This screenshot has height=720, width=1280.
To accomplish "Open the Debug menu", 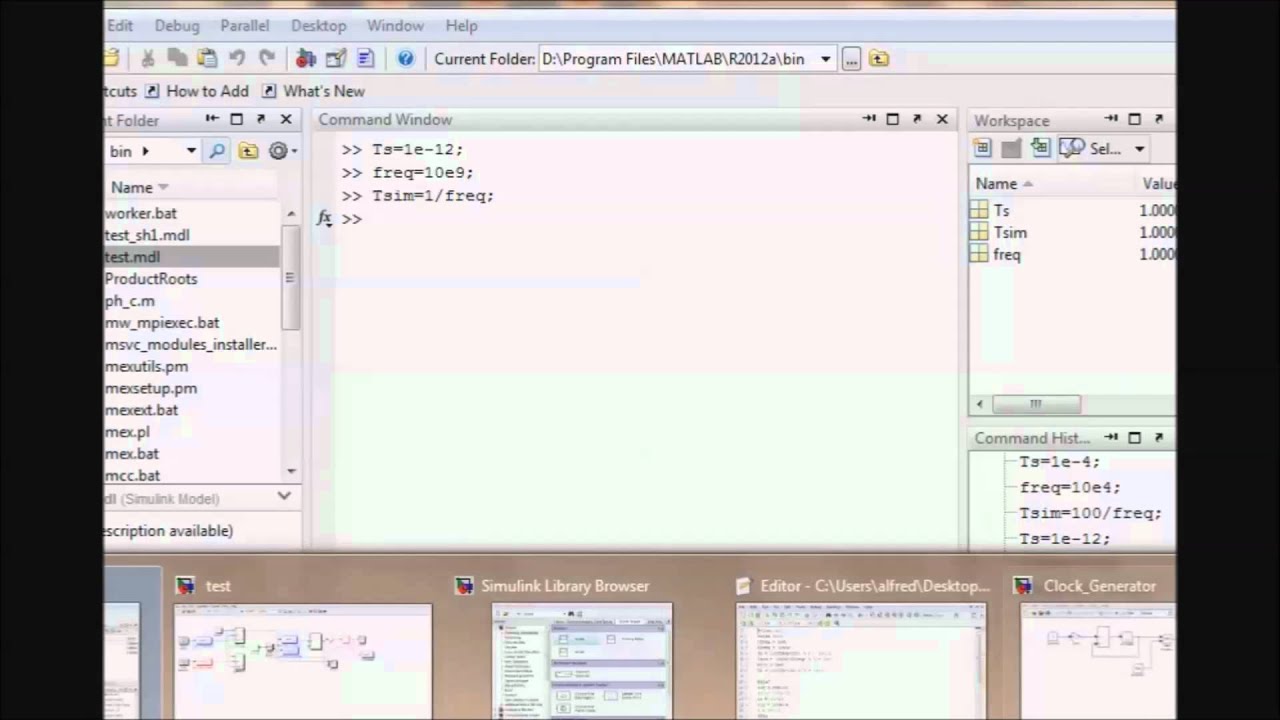I will 177,26.
